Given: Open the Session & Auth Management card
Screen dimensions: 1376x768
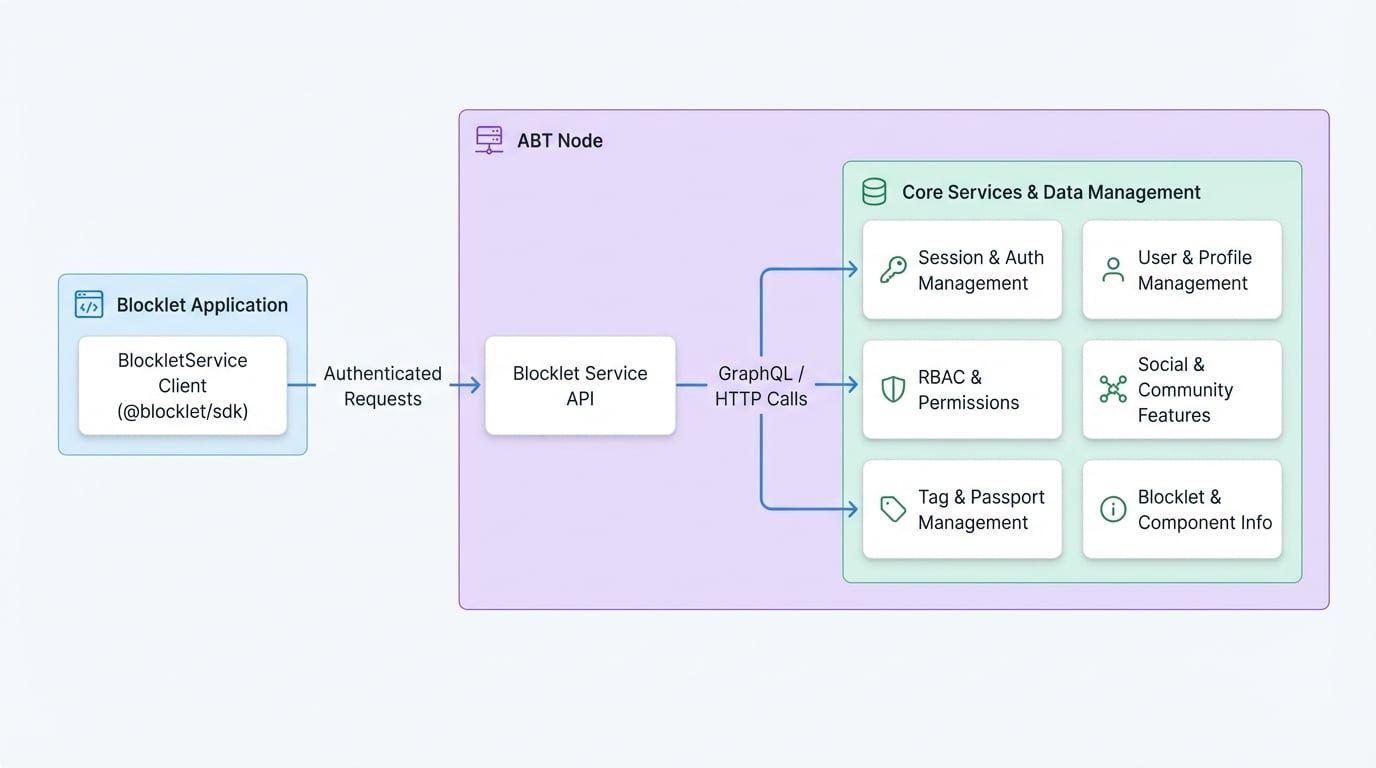Looking at the screenshot, I should point(962,270).
